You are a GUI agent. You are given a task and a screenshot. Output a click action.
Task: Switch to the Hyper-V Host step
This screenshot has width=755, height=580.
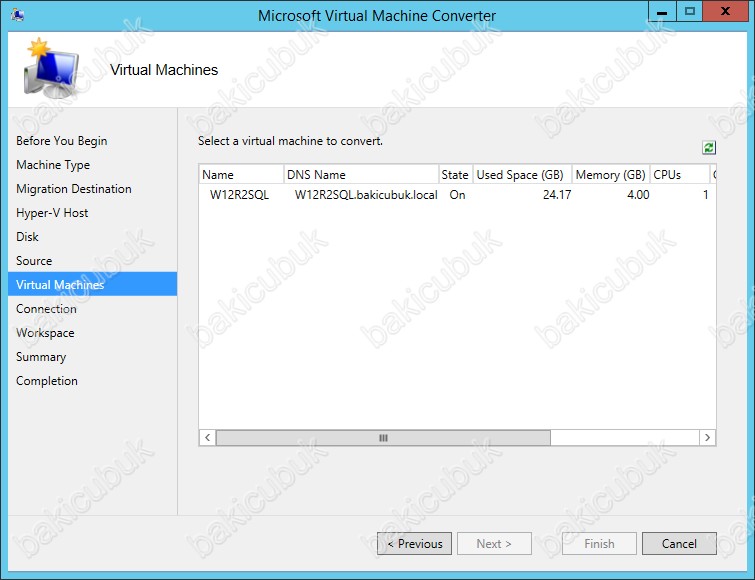52,213
